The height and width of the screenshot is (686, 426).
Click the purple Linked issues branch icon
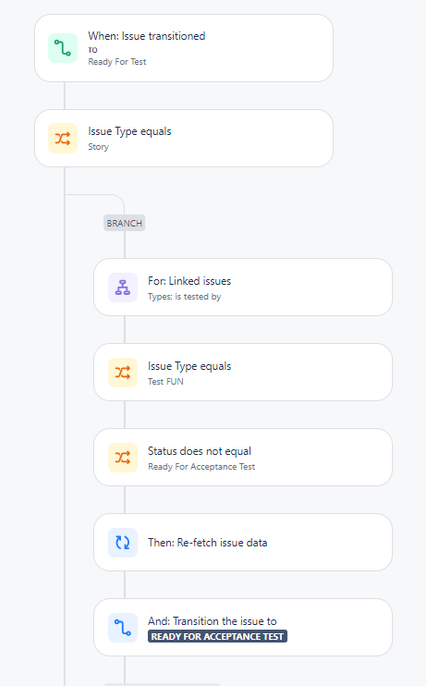pos(122,287)
